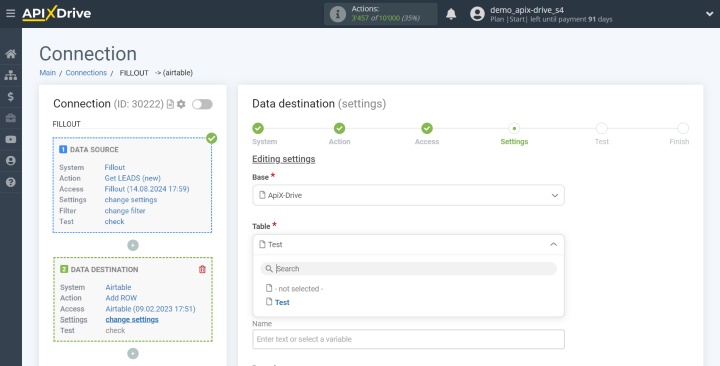Expand the account dropdown chevron
The height and width of the screenshot is (366, 720).
coord(709,14)
